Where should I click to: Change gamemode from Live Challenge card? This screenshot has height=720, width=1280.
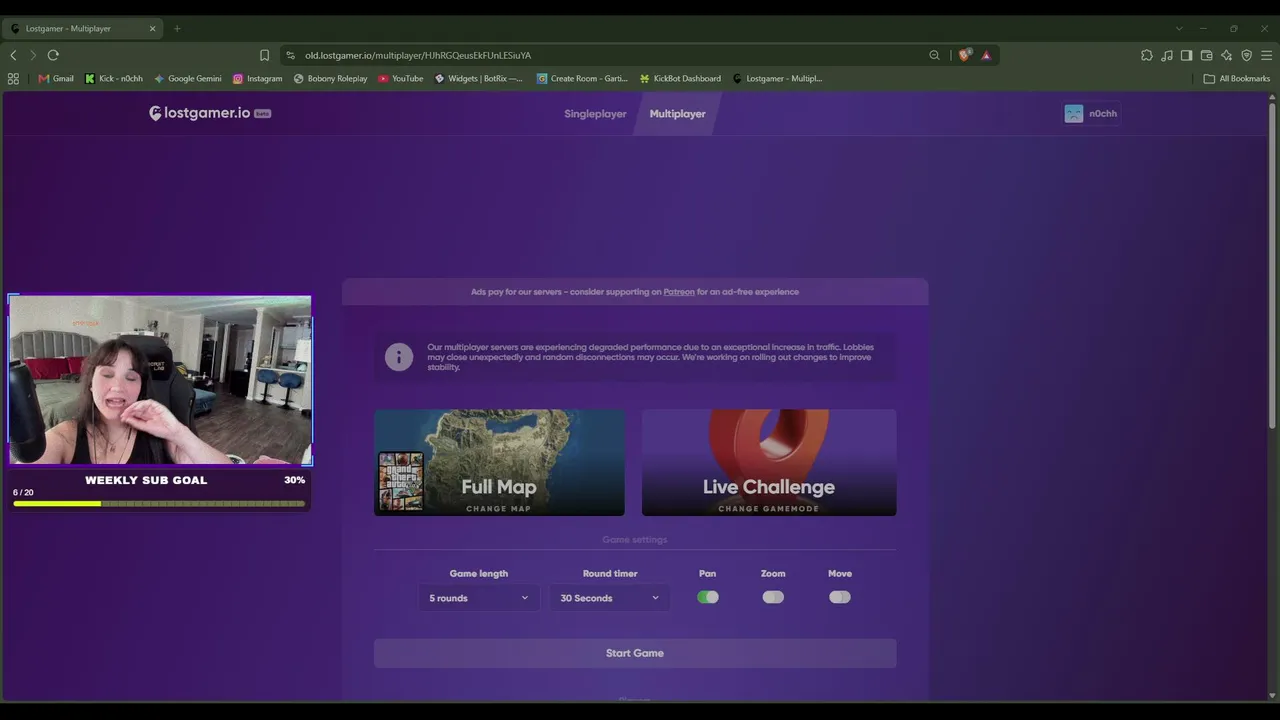(x=769, y=462)
